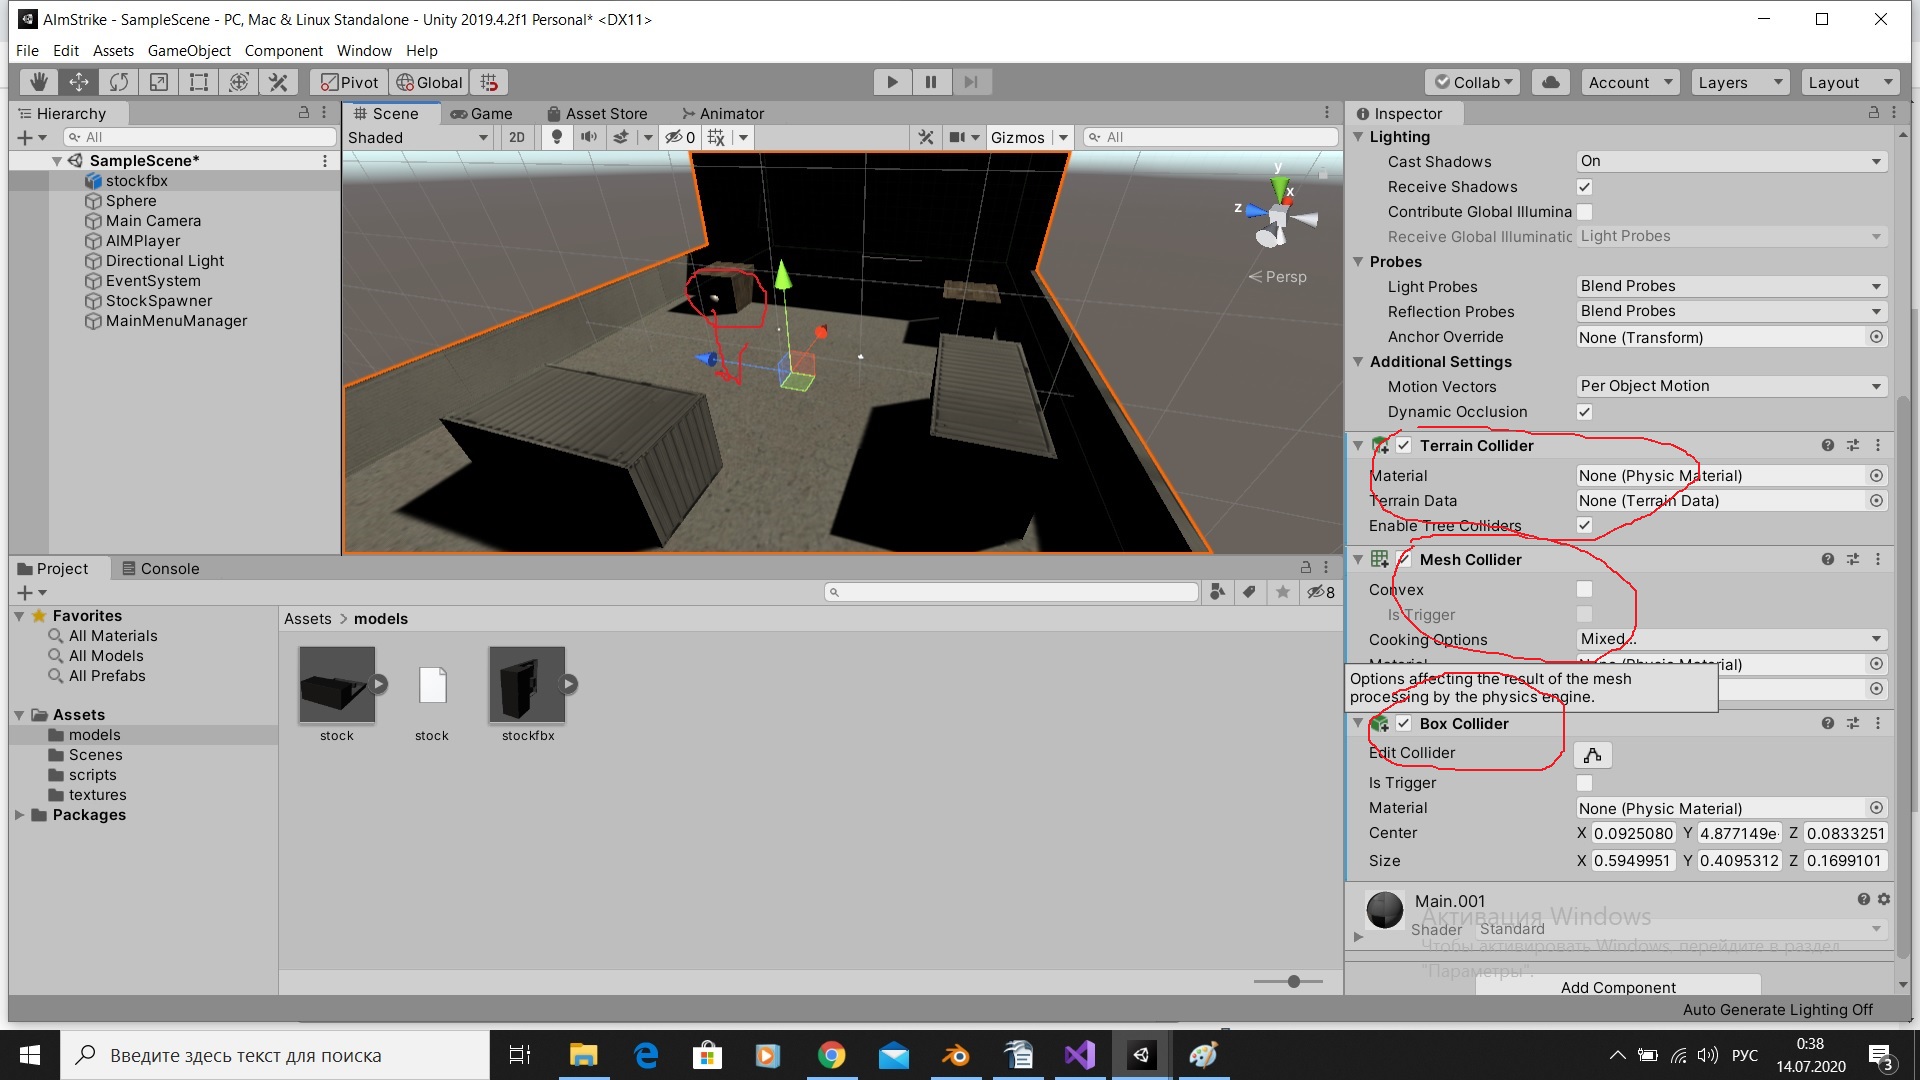Toggle Contribute Global Illumination checkbox

pyautogui.click(x=1584, y=212)
